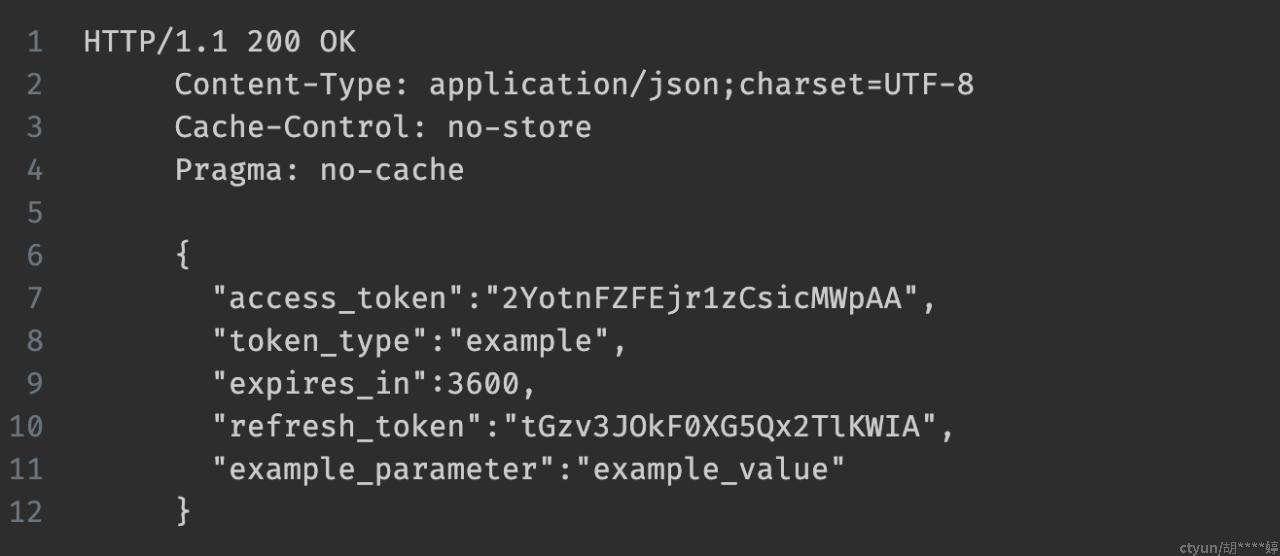Screen dimensions: 1280x556
Task: Click the example_value string
Action: pyautogui.click(x=710, y=469)
